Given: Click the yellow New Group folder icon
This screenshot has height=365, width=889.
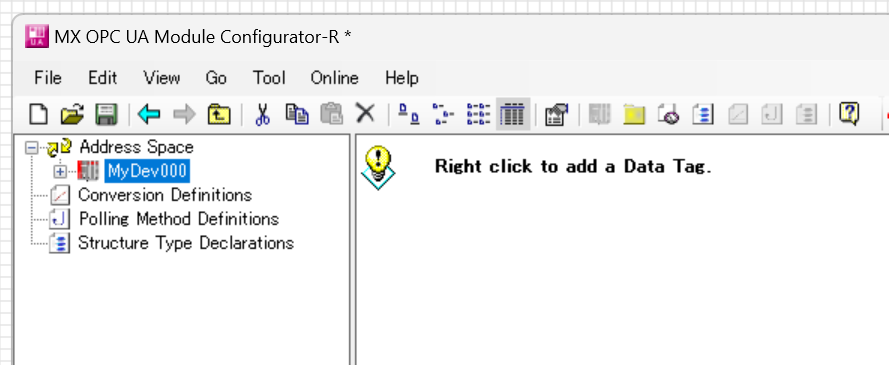Looking at the screenshot, I should [634, 114].
